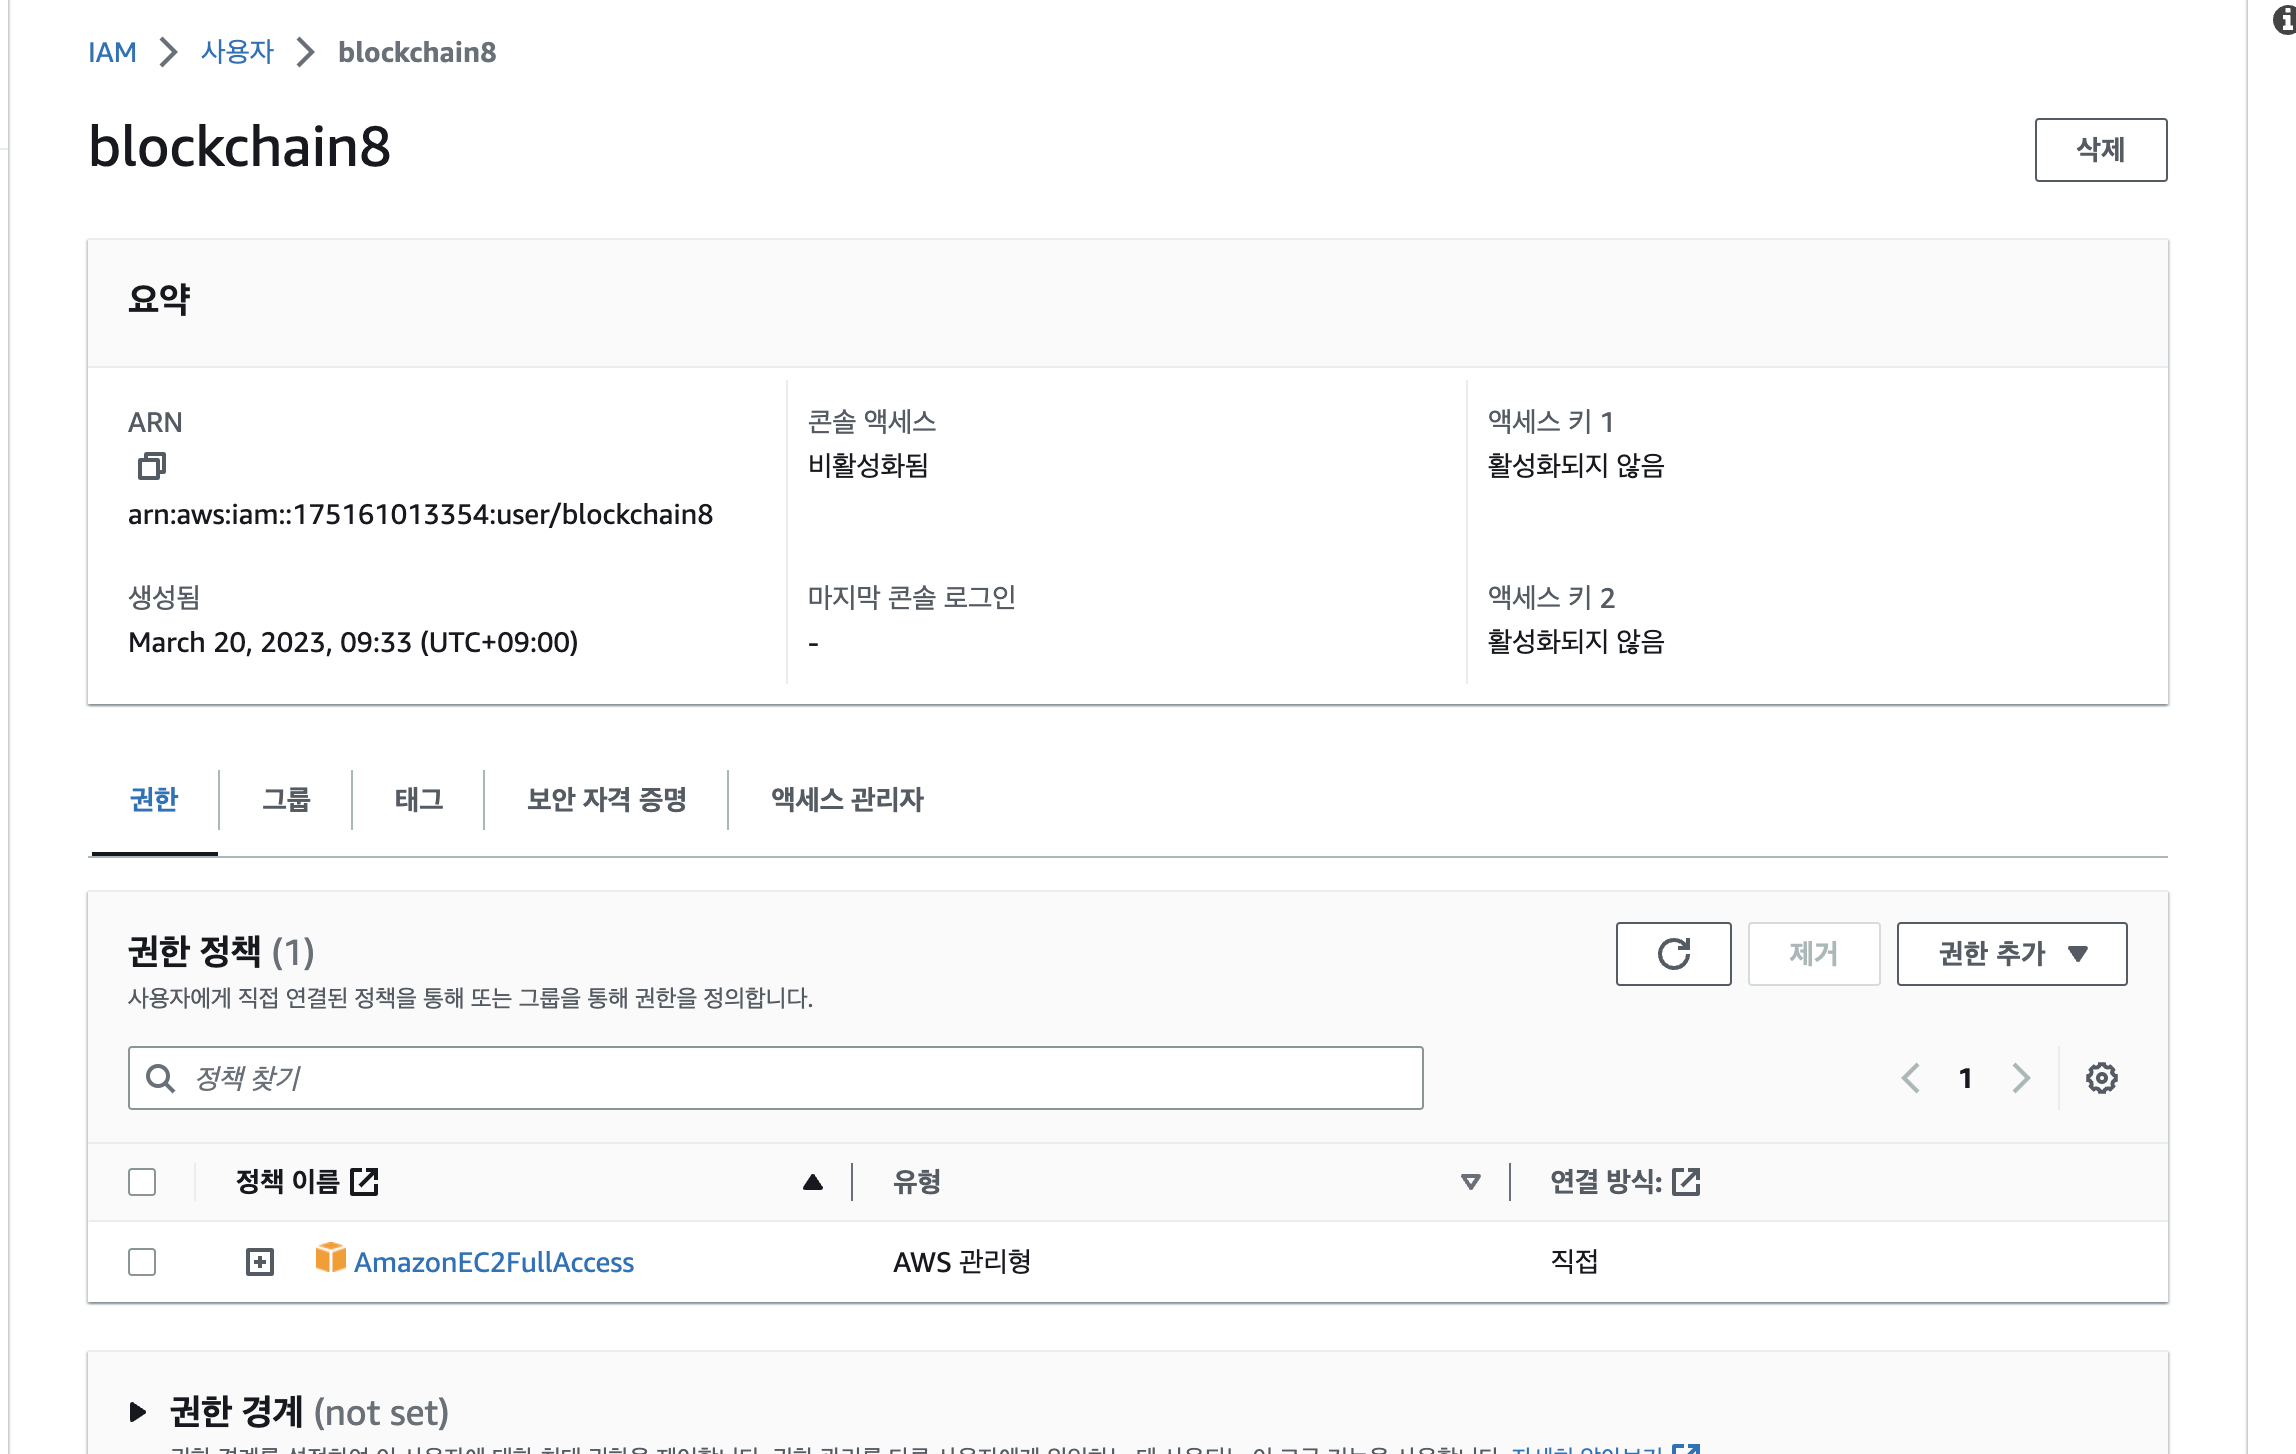2296x1454 pixels.
Task: Open the table preferences gear icon
Action: [x=2101, y=1078]
